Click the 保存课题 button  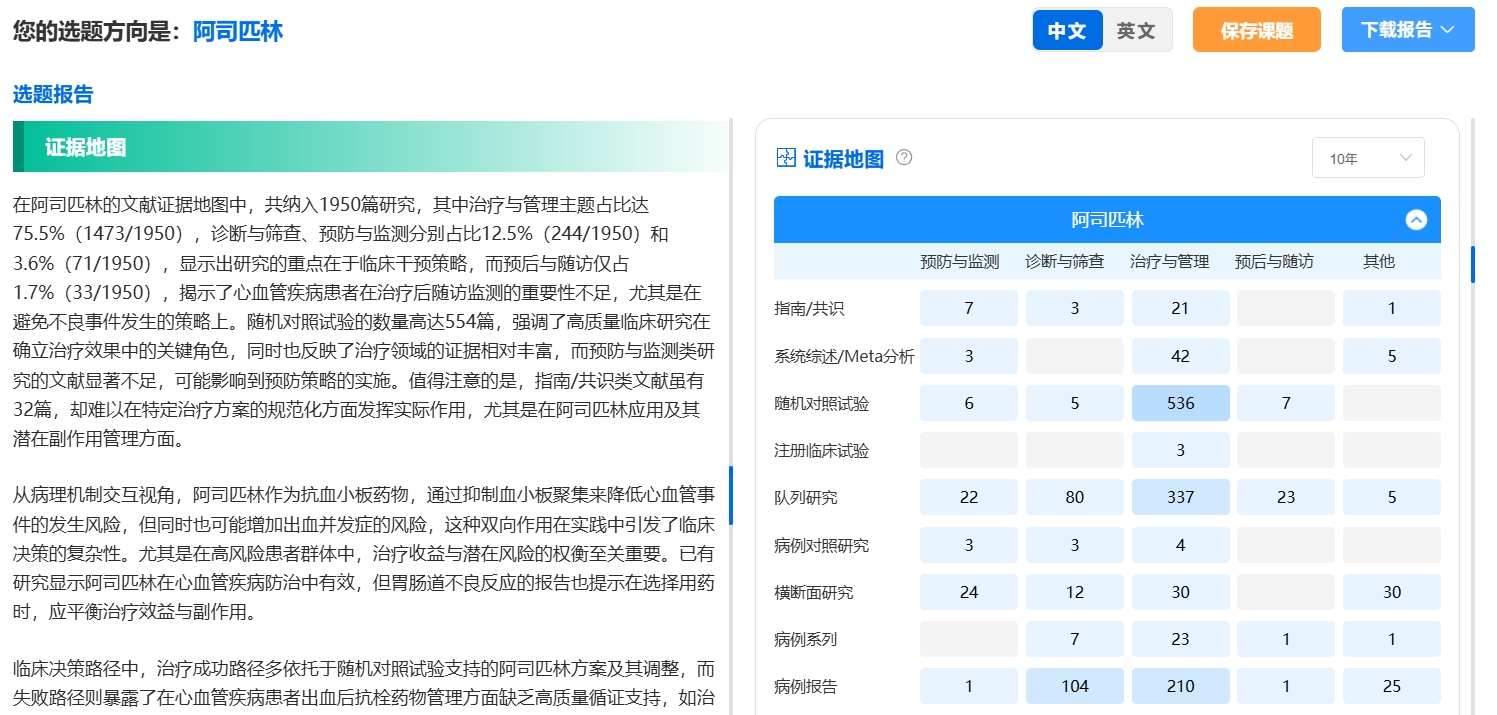1257,30
